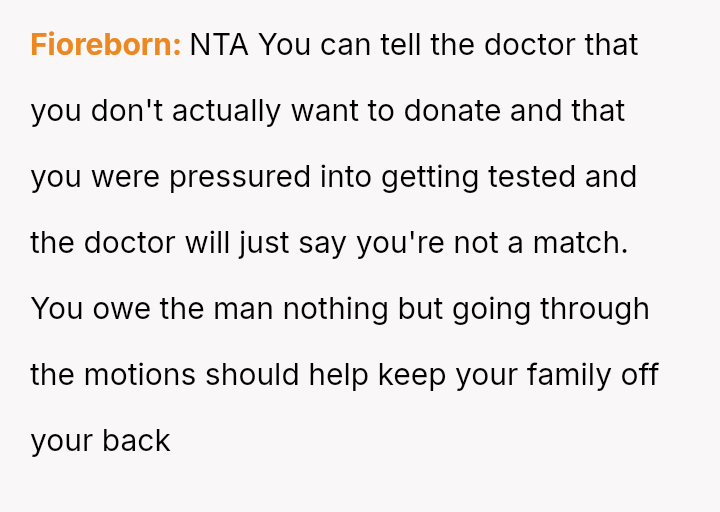Click the word "man" in the comment
This screenshot has height=512, width=720.
pyautogui.click(x=242, y=309)
